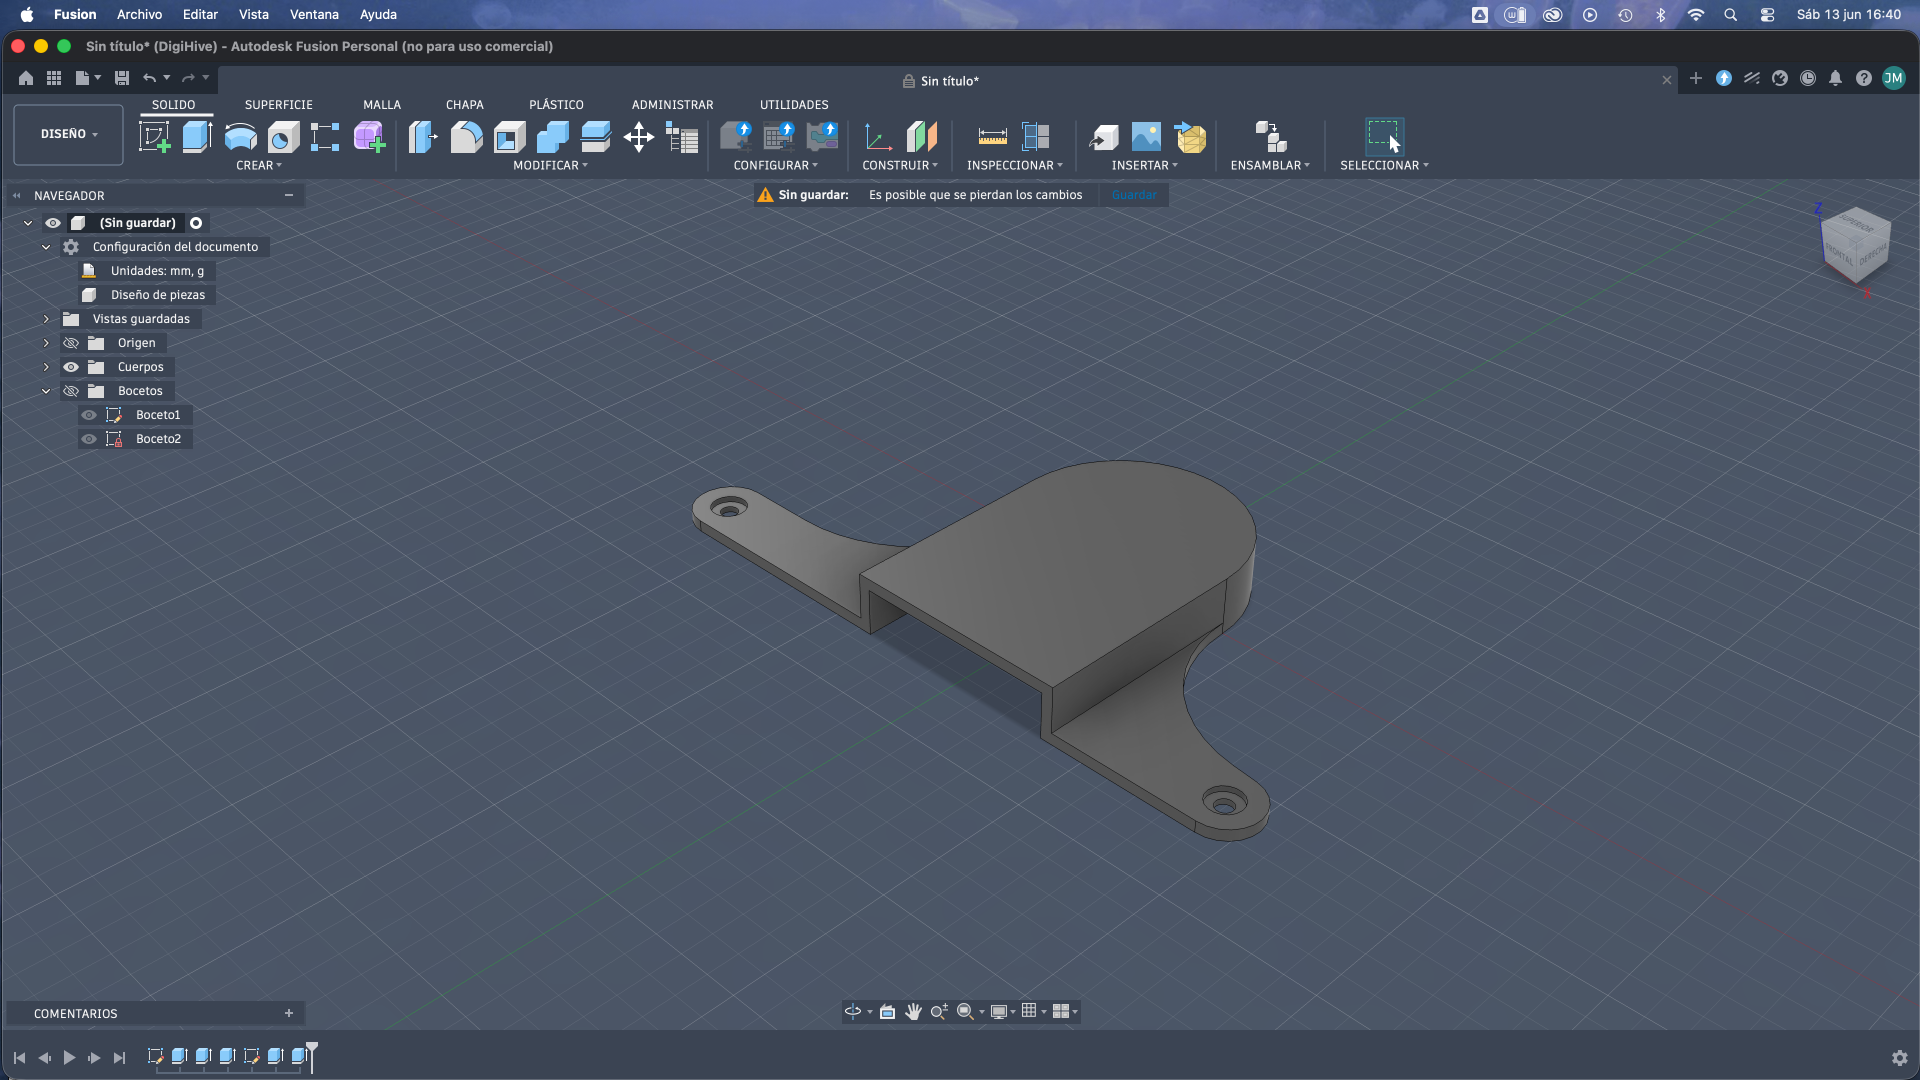Open the INSPECCIONAR dropdown menu
Viewport: 1920px width, 1080px height.
[x=1015, y=166]
